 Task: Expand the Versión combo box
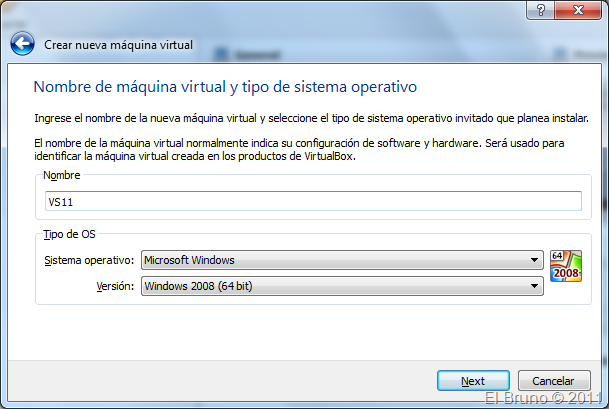[342, 286]
